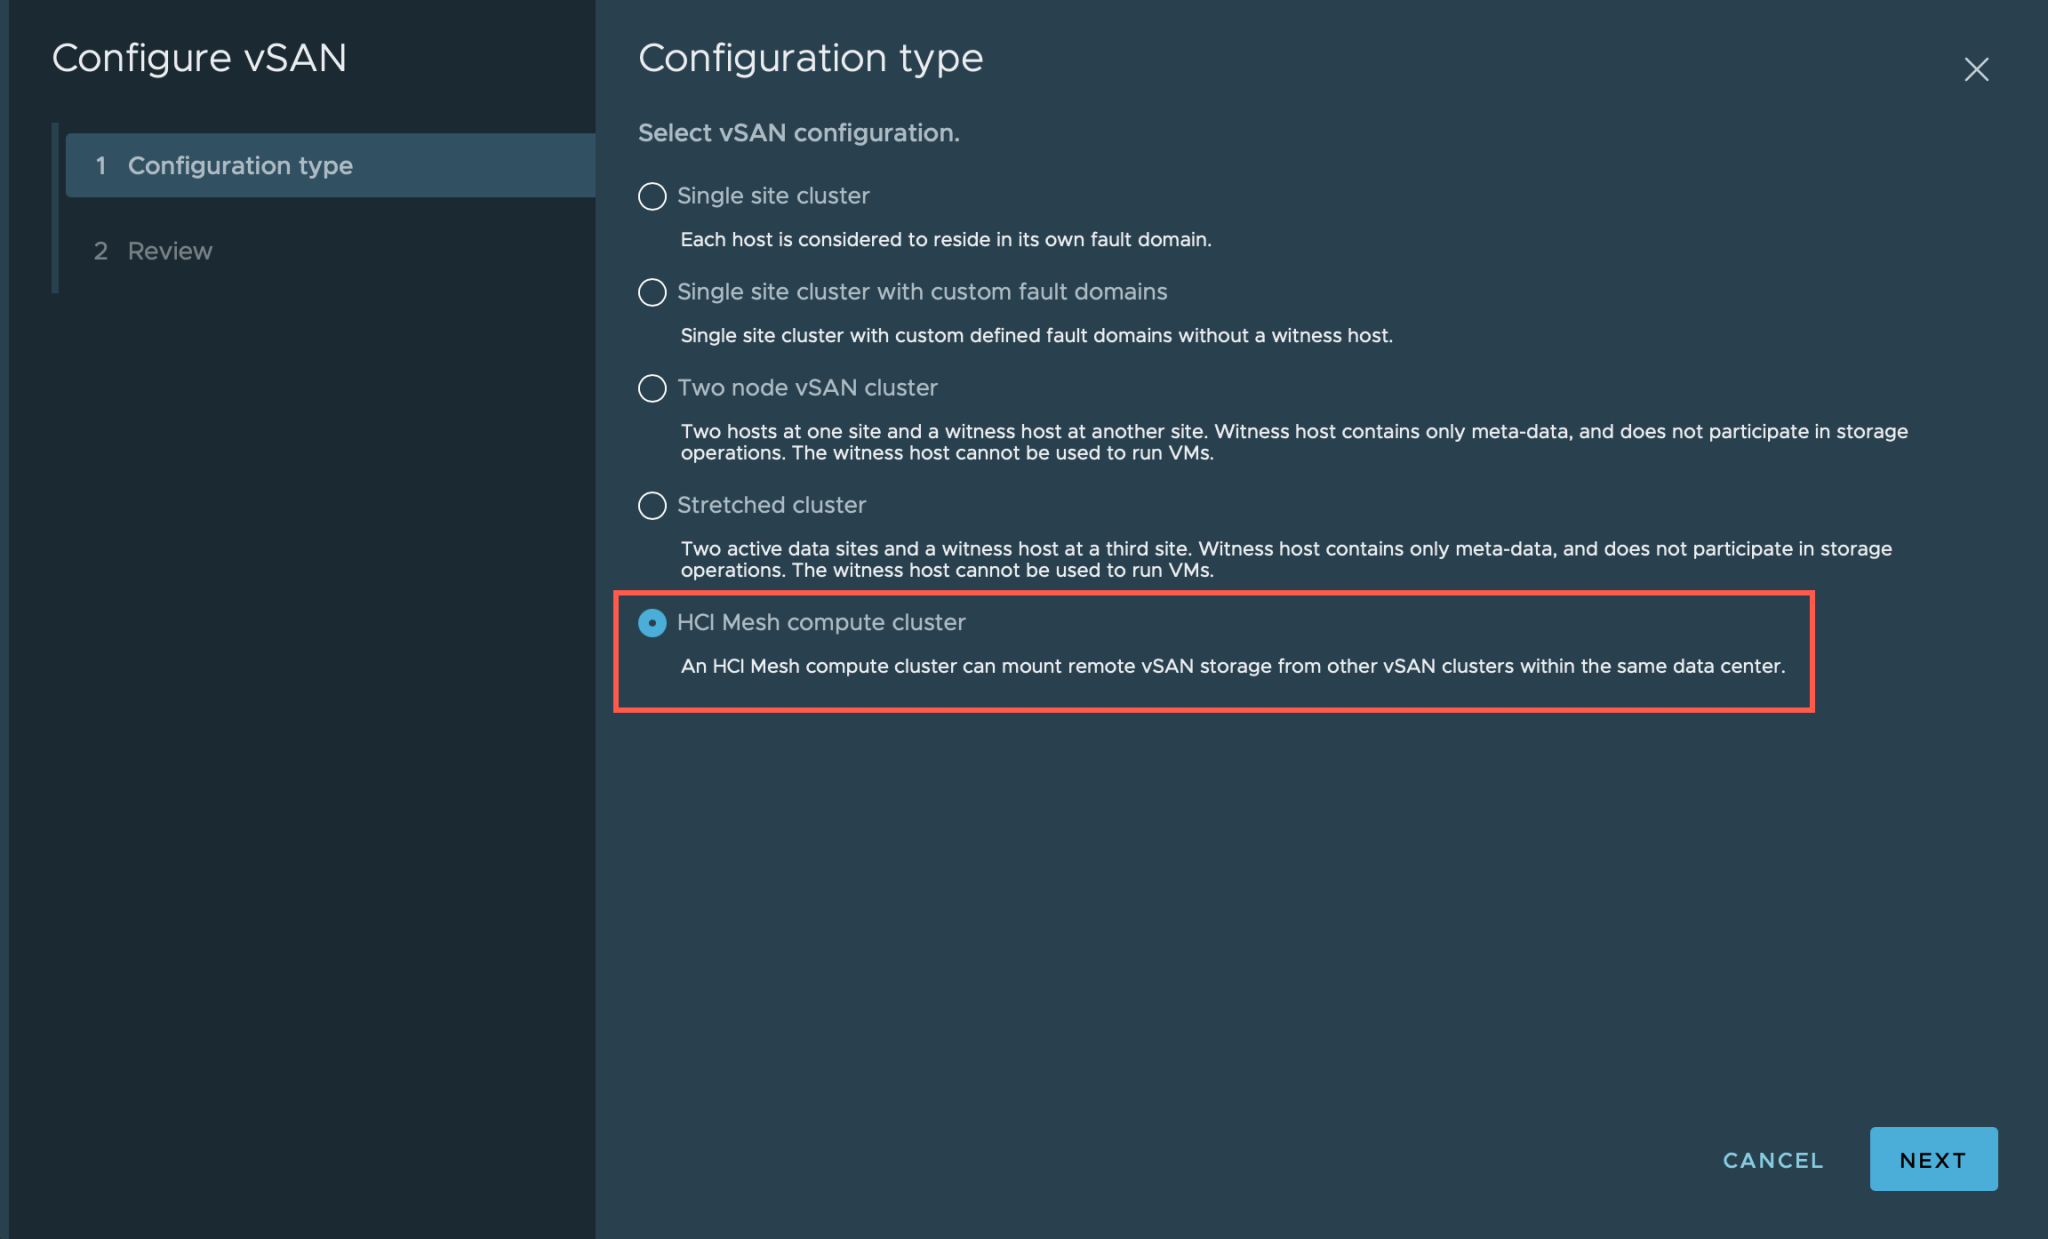Choose Single site cluster with custom fault domains
The image size is (2048, 1239).
652,292
